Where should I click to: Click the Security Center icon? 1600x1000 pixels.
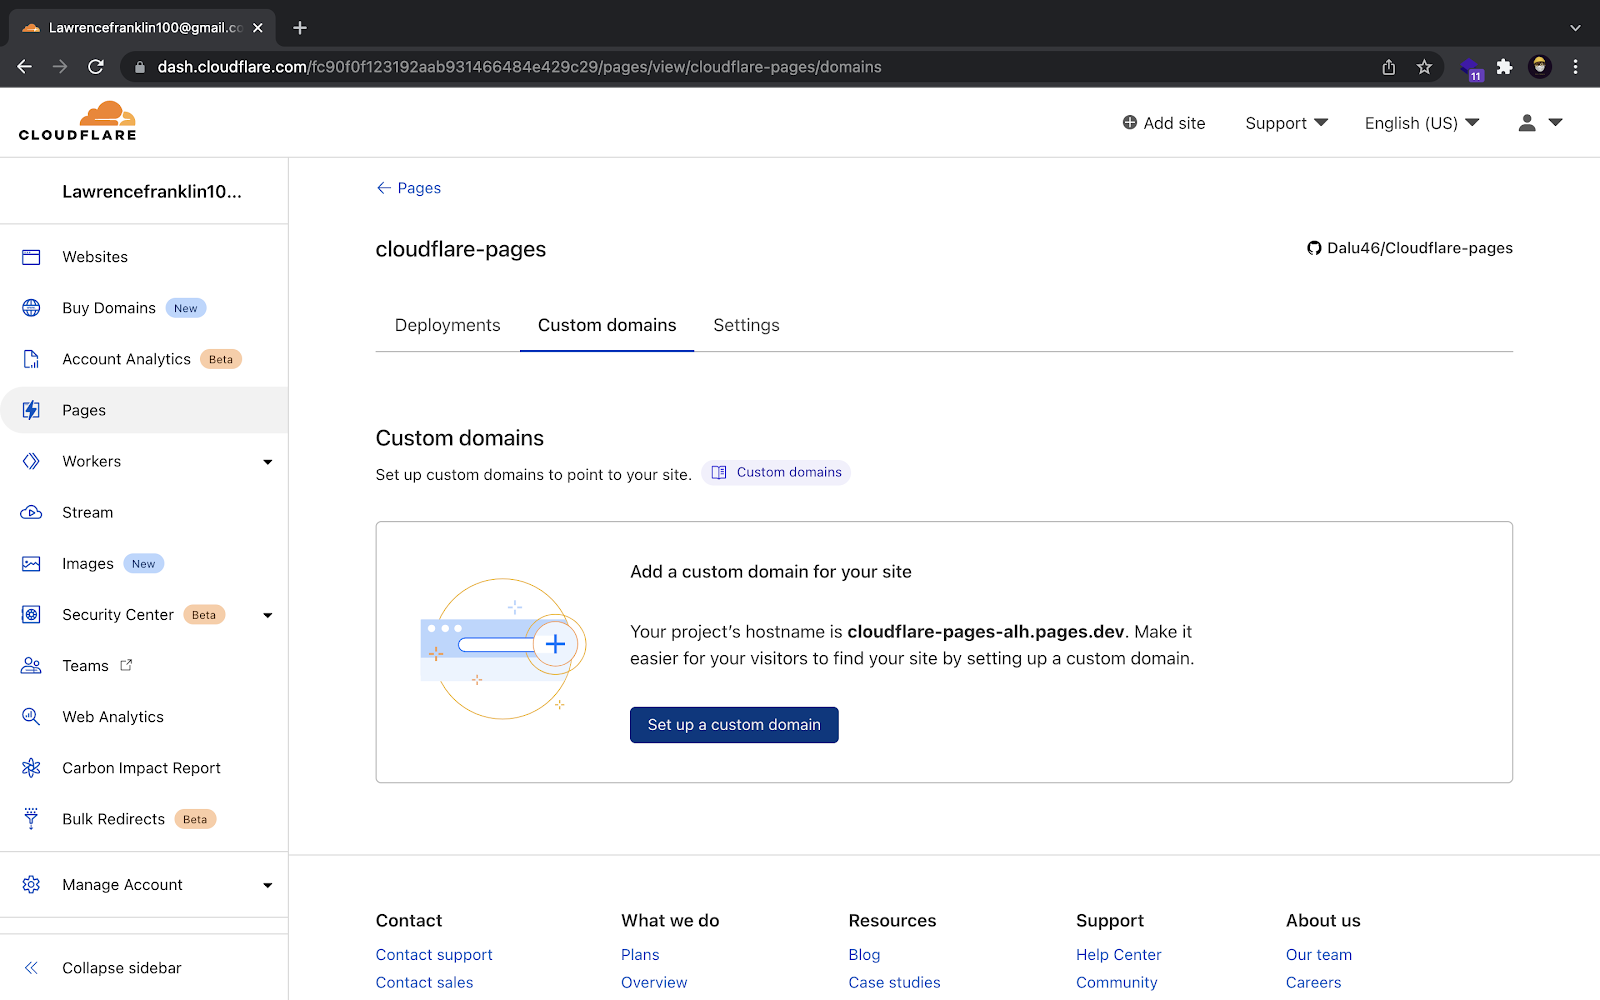click(x=31, y=615)
